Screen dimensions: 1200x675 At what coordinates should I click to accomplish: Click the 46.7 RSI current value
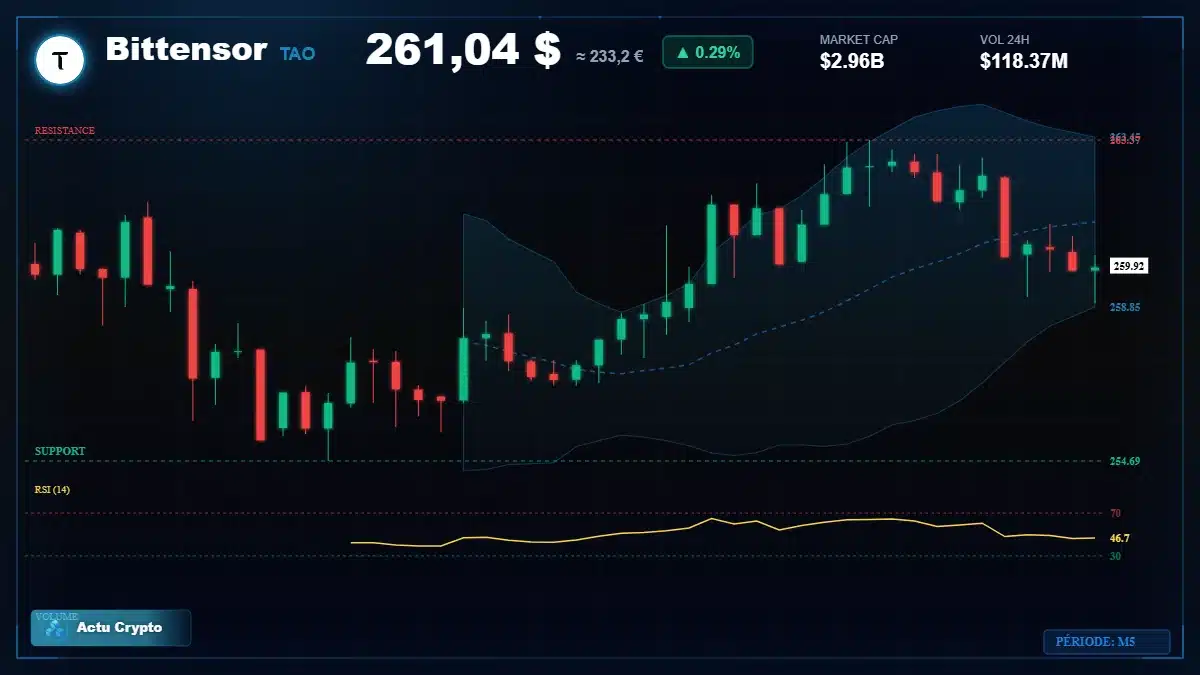click(1120, 538)
